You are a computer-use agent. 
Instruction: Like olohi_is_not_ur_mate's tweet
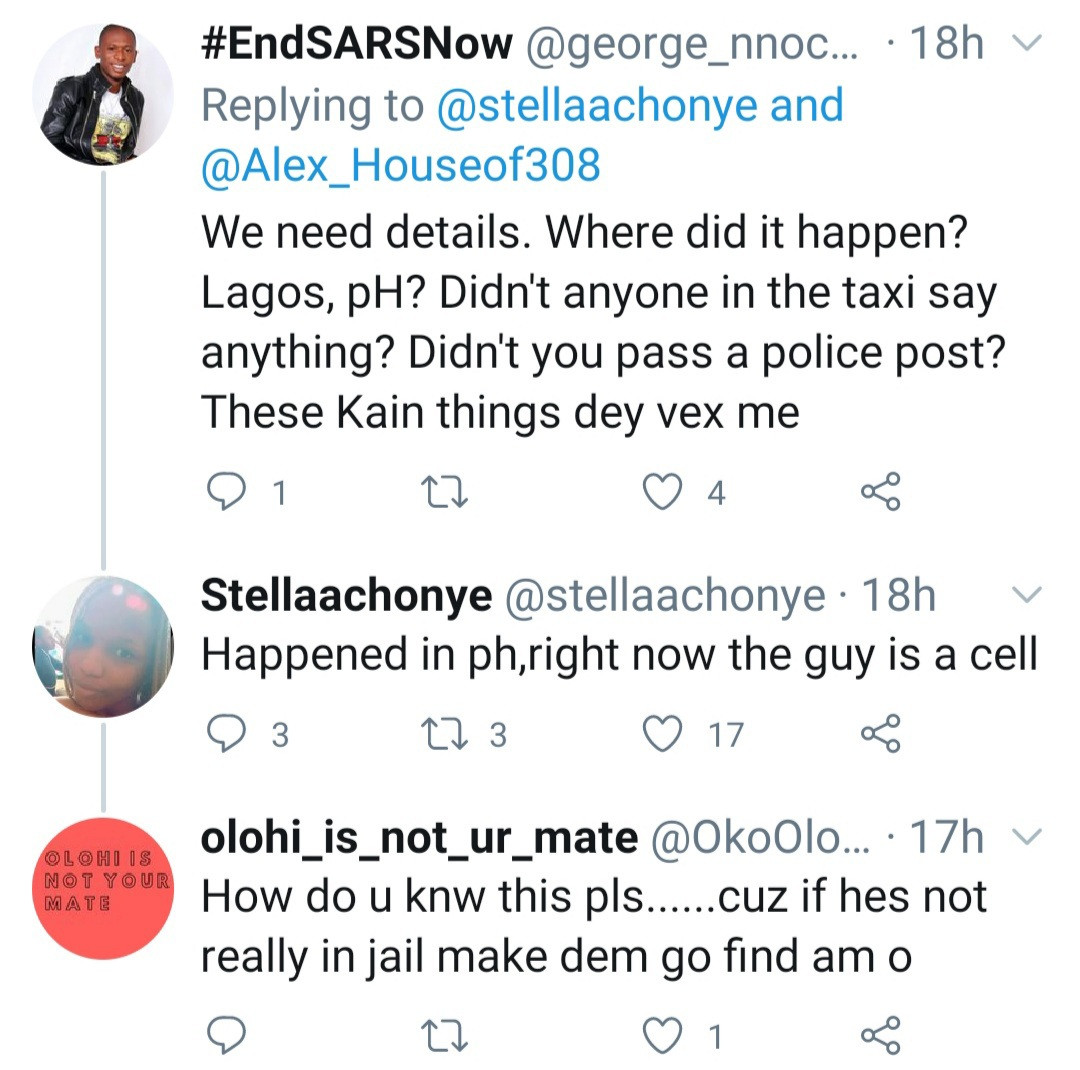point(661,1036)
